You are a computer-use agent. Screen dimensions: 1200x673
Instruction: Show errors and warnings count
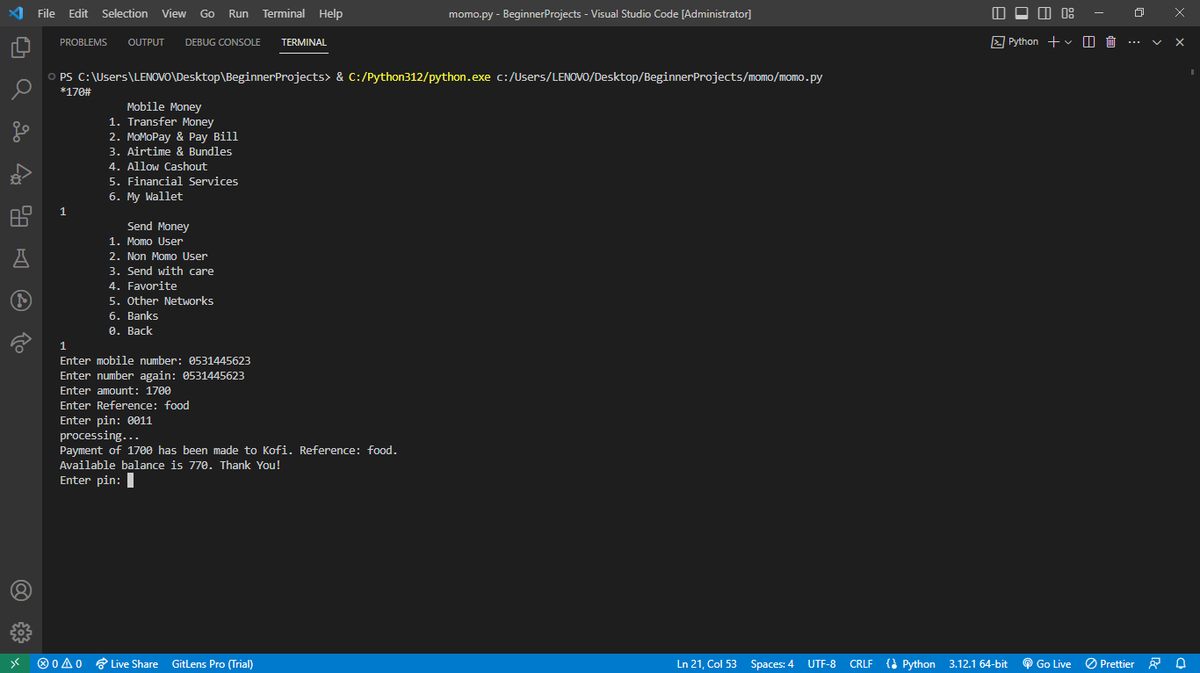59,663
